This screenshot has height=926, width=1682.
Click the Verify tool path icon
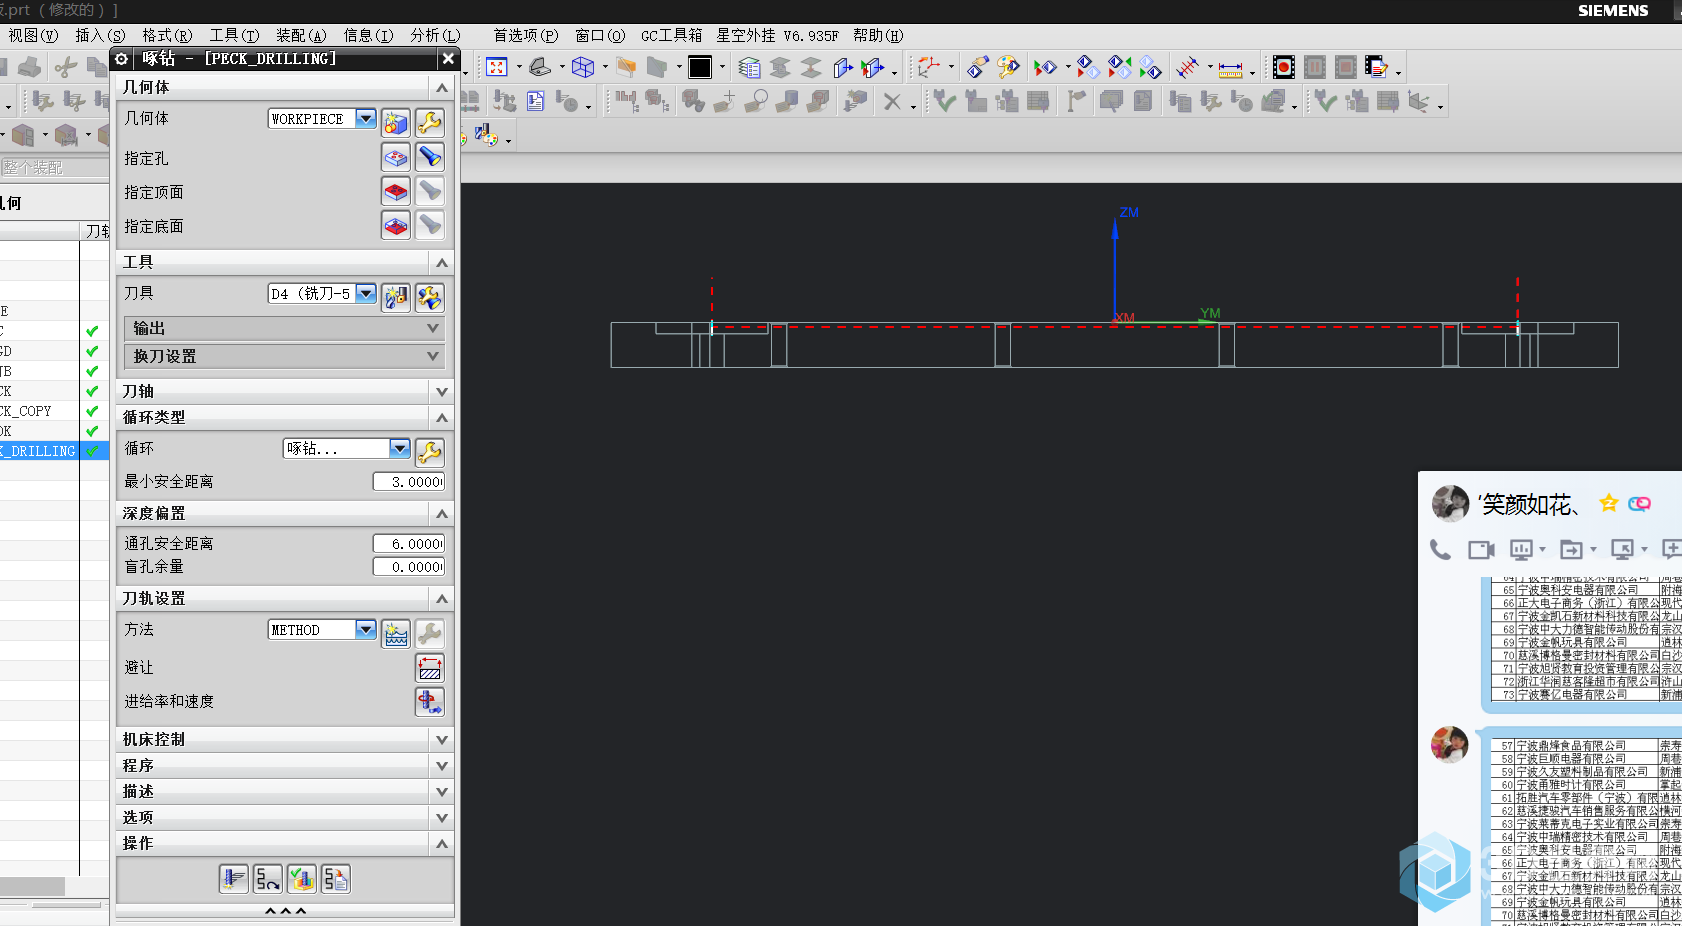[302, 879]
